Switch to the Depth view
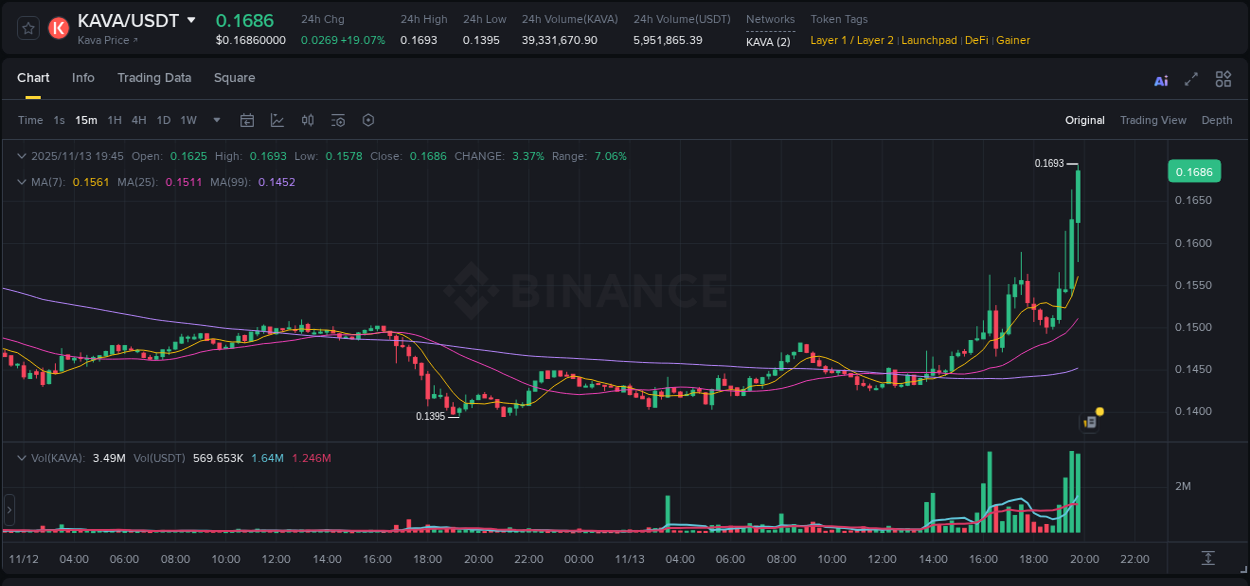The height and width of the screenshot is (586, 1250). coord(1216,120)
